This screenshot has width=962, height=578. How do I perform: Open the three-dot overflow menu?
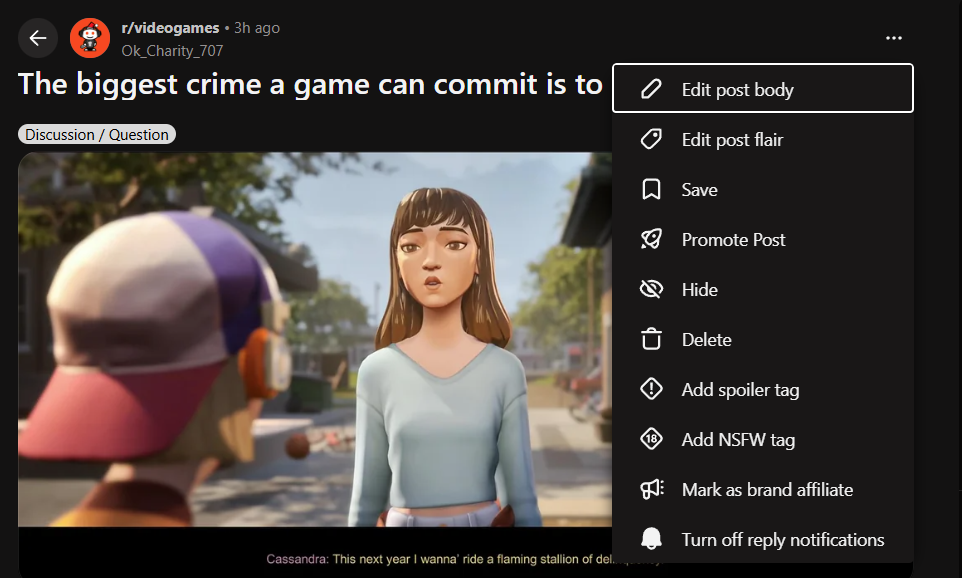(894, 38)
